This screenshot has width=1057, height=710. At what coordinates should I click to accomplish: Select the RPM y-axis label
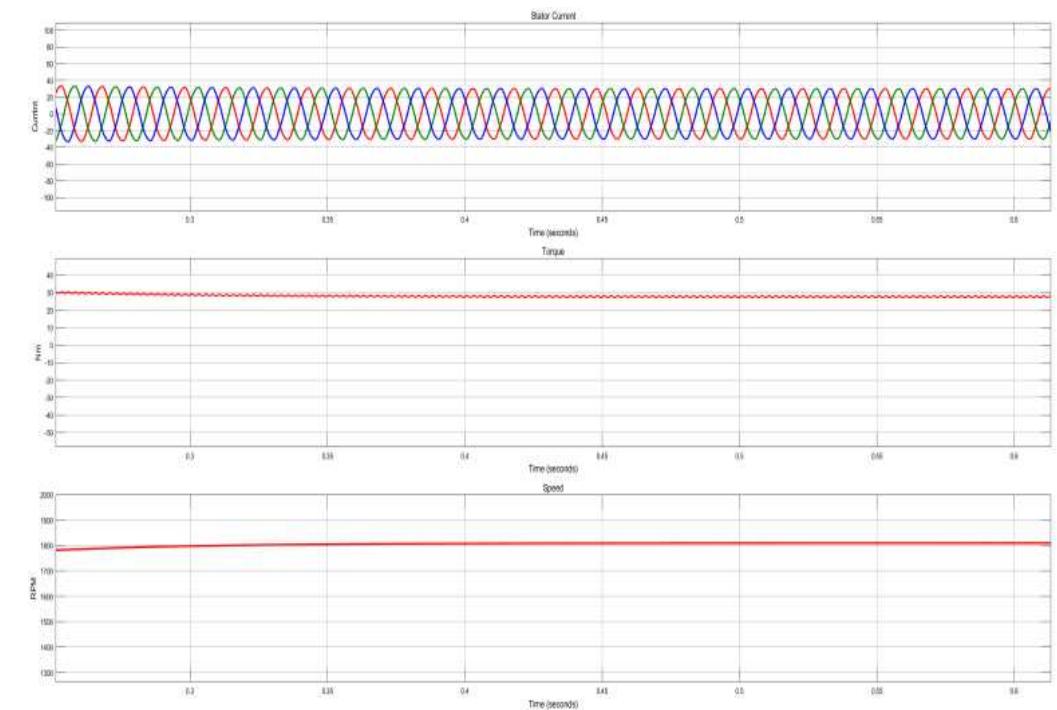32,588
